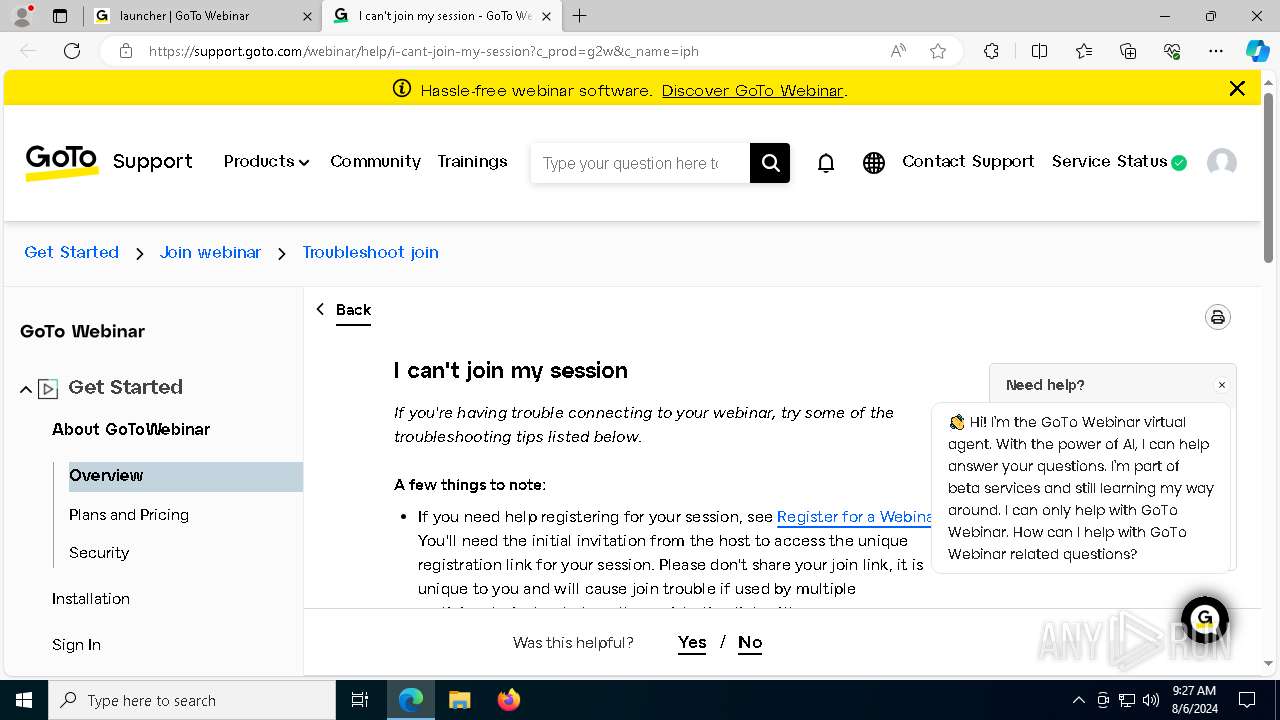Click the page vertical scrollbar

tap(1268, 177)
